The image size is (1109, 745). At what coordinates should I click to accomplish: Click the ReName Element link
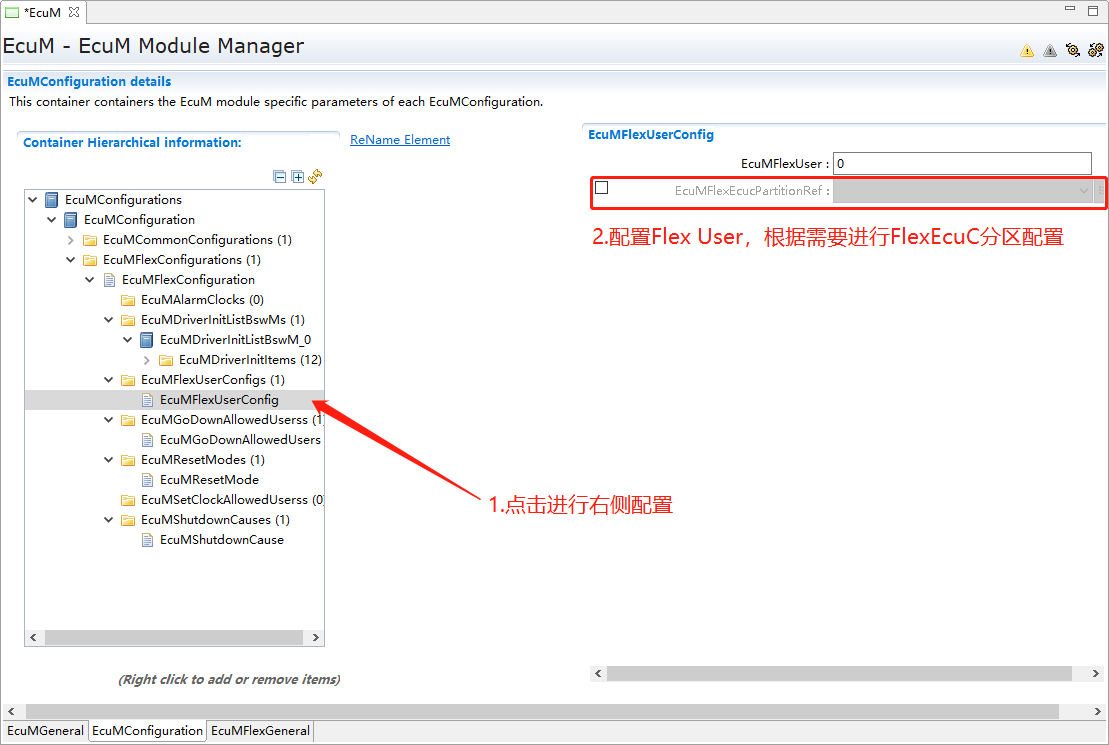400,140
